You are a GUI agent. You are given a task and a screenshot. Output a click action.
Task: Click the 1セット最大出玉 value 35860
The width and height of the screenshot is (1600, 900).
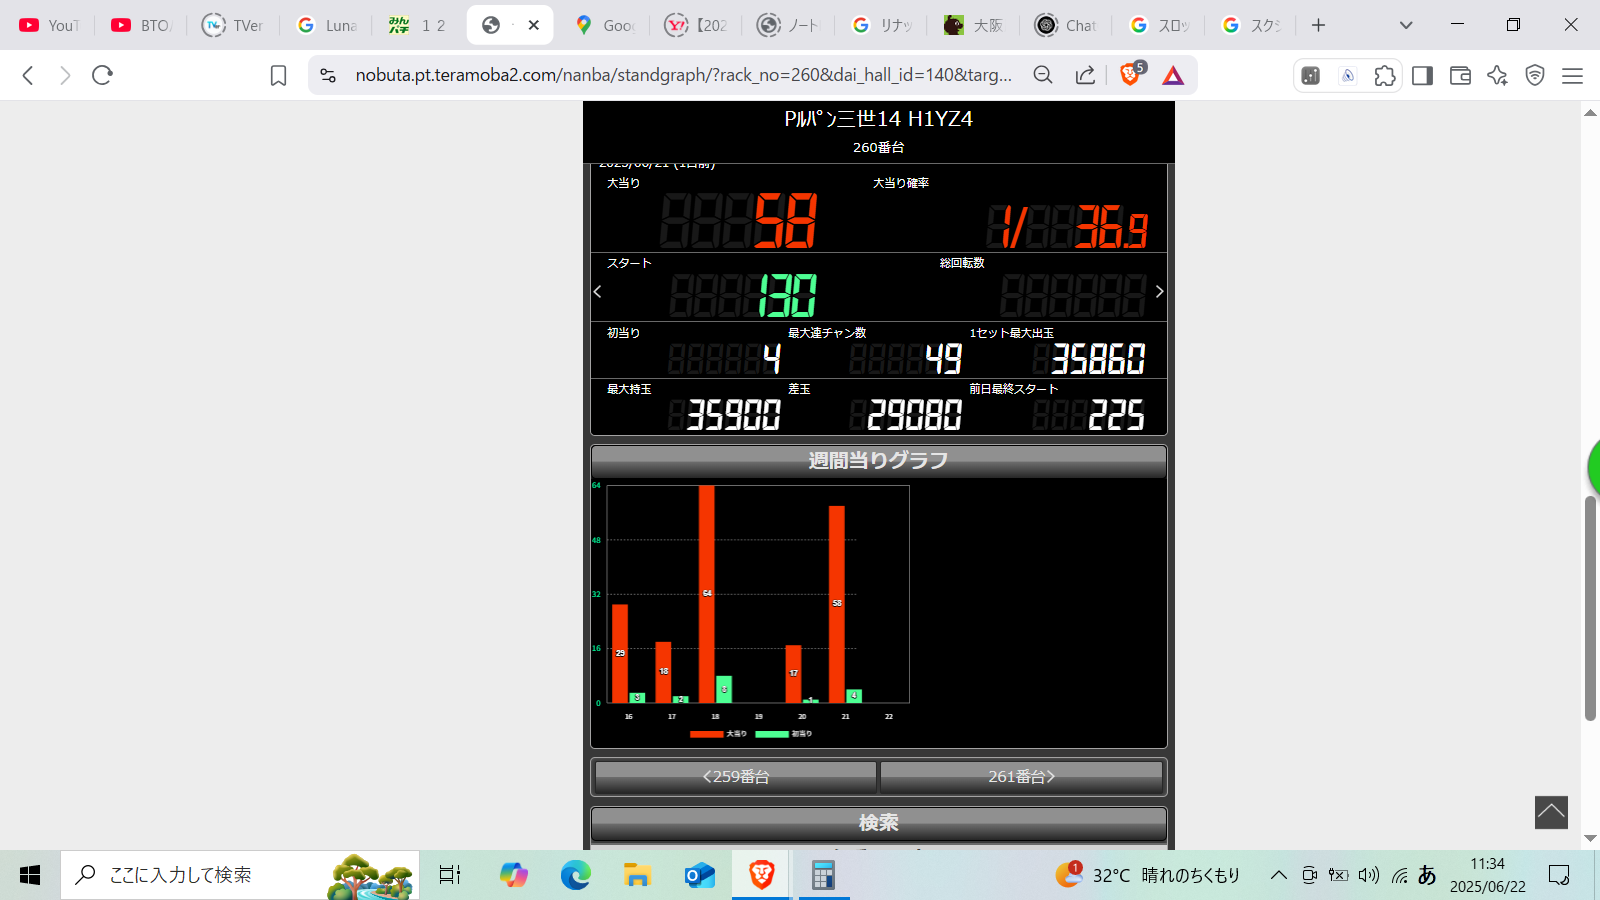tap(1098, 359)
